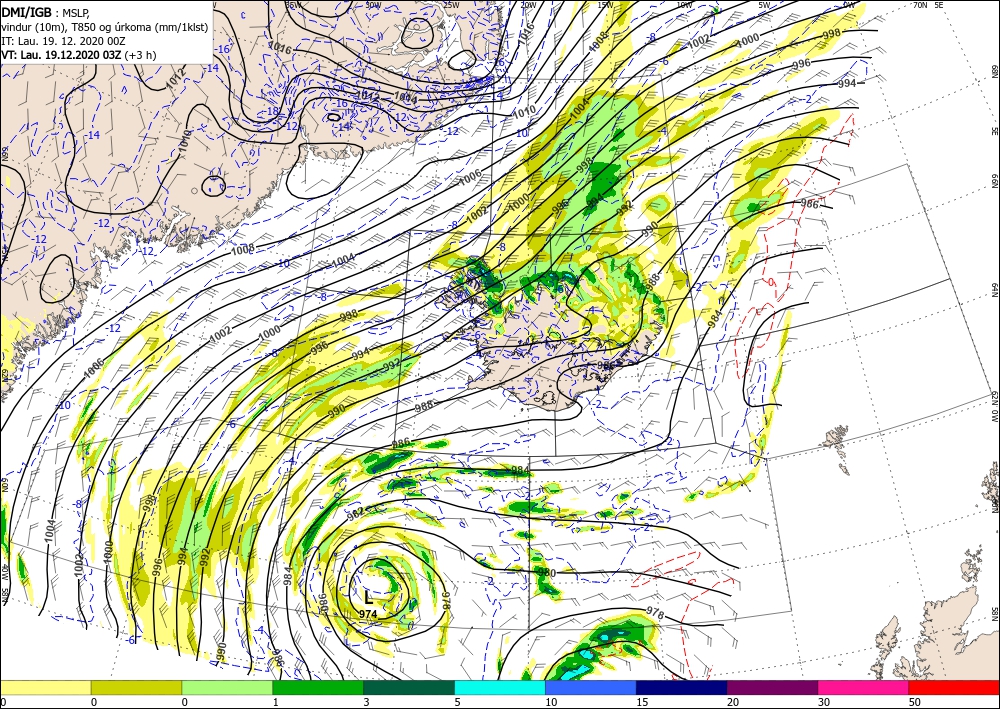Click the olive yellow legend color swatch
This screenshot has height=709, width=1000.
tap(136, 687)
